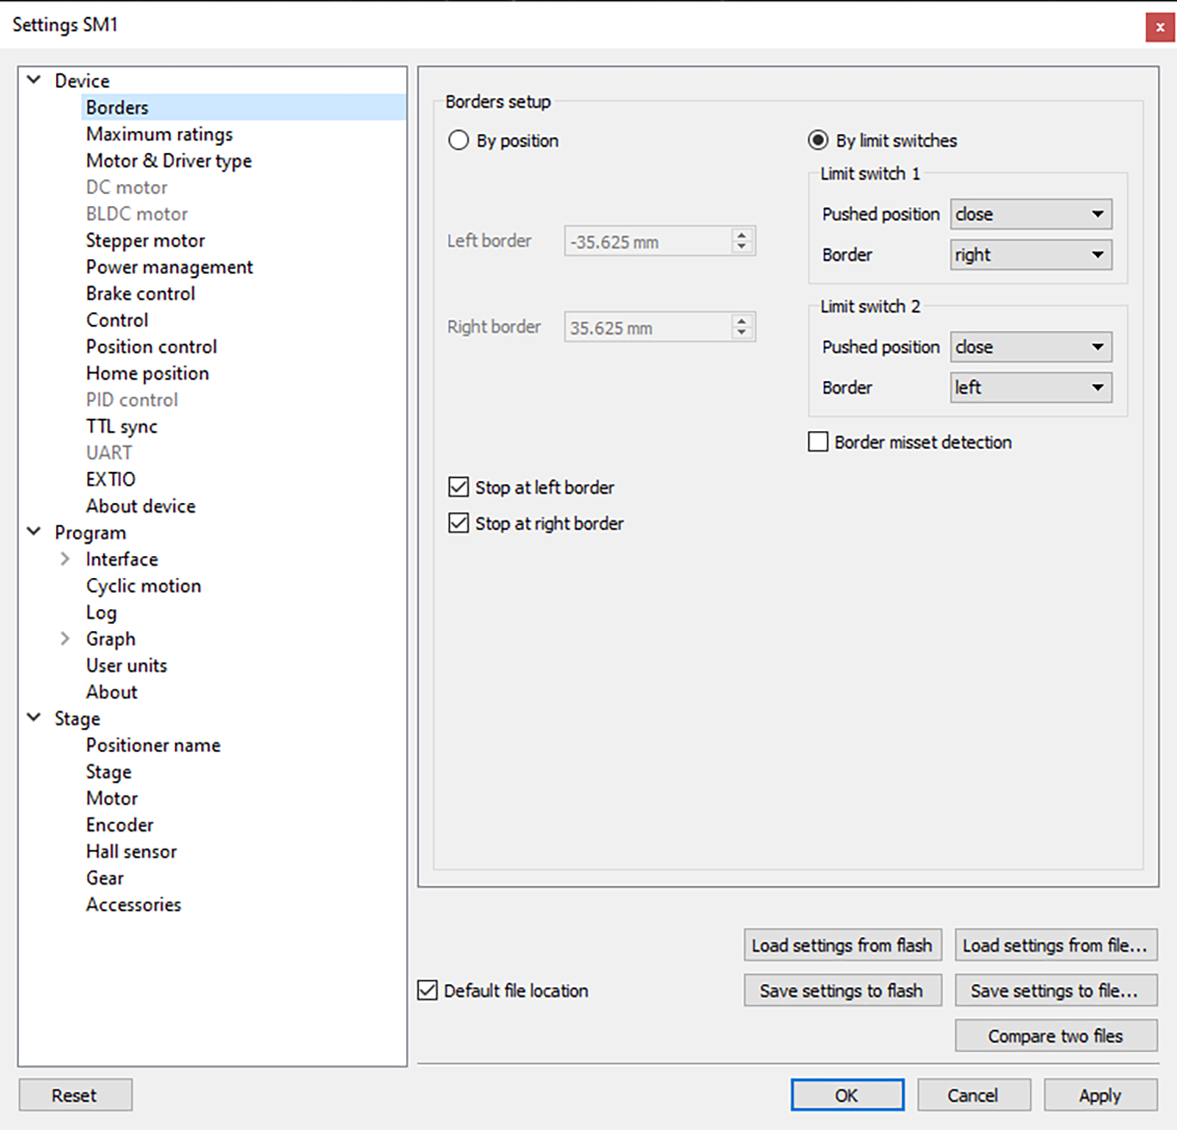Open the Home position settings page

click(147, 373)
